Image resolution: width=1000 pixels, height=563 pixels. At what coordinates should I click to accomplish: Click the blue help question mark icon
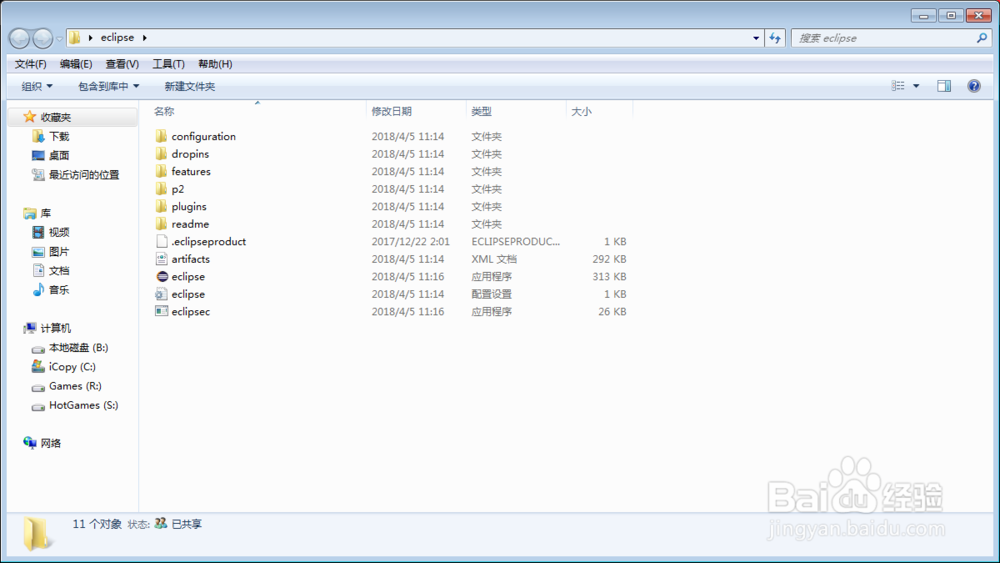[974, 85]
